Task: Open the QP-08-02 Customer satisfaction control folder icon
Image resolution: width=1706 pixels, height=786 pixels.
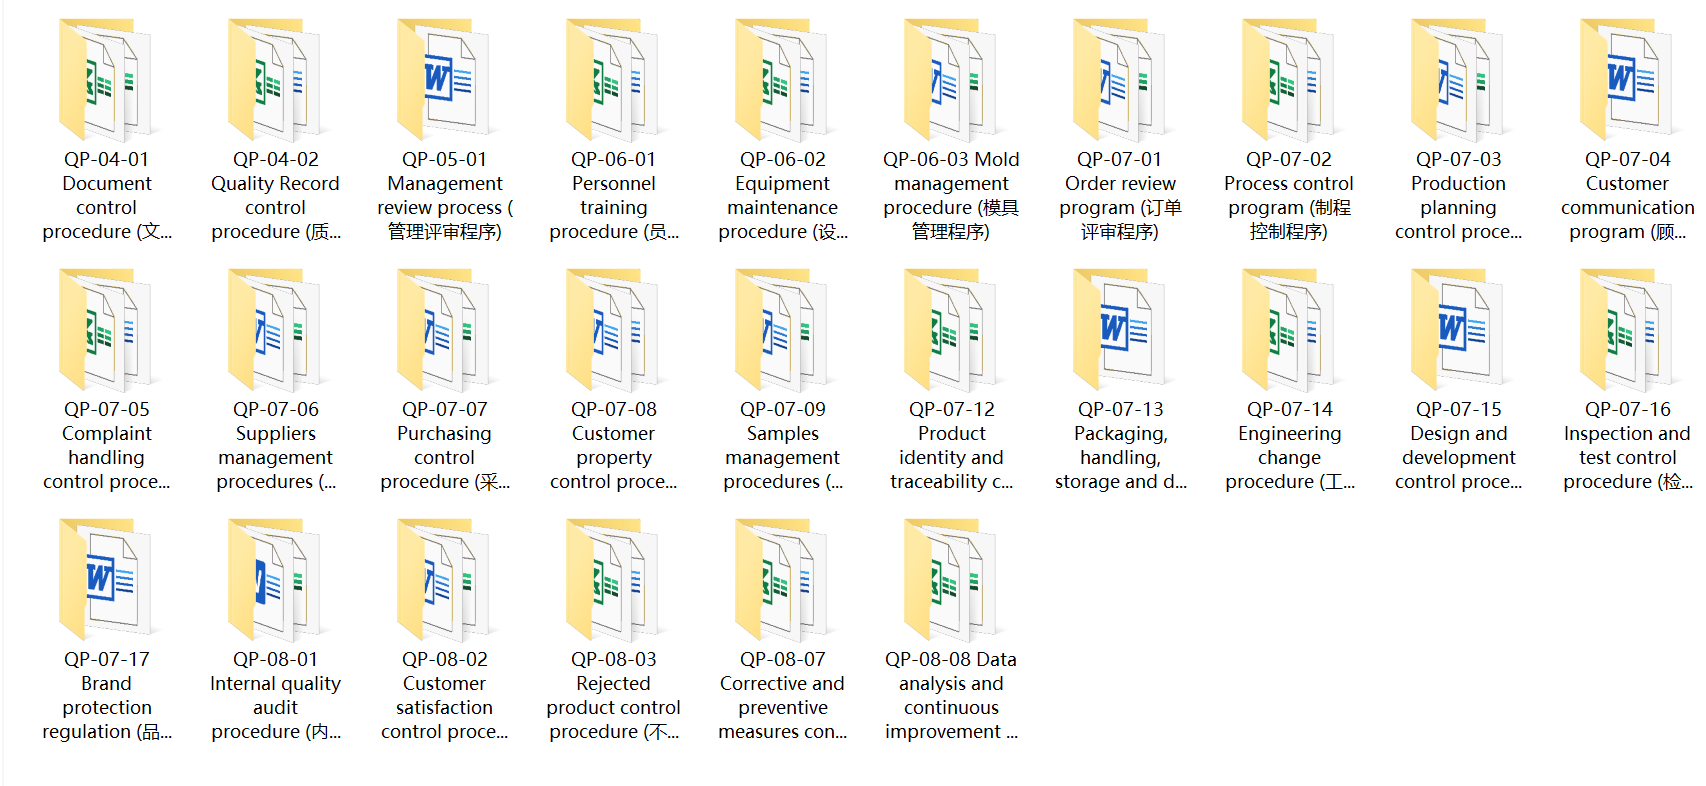Action: tap(444, 580)
